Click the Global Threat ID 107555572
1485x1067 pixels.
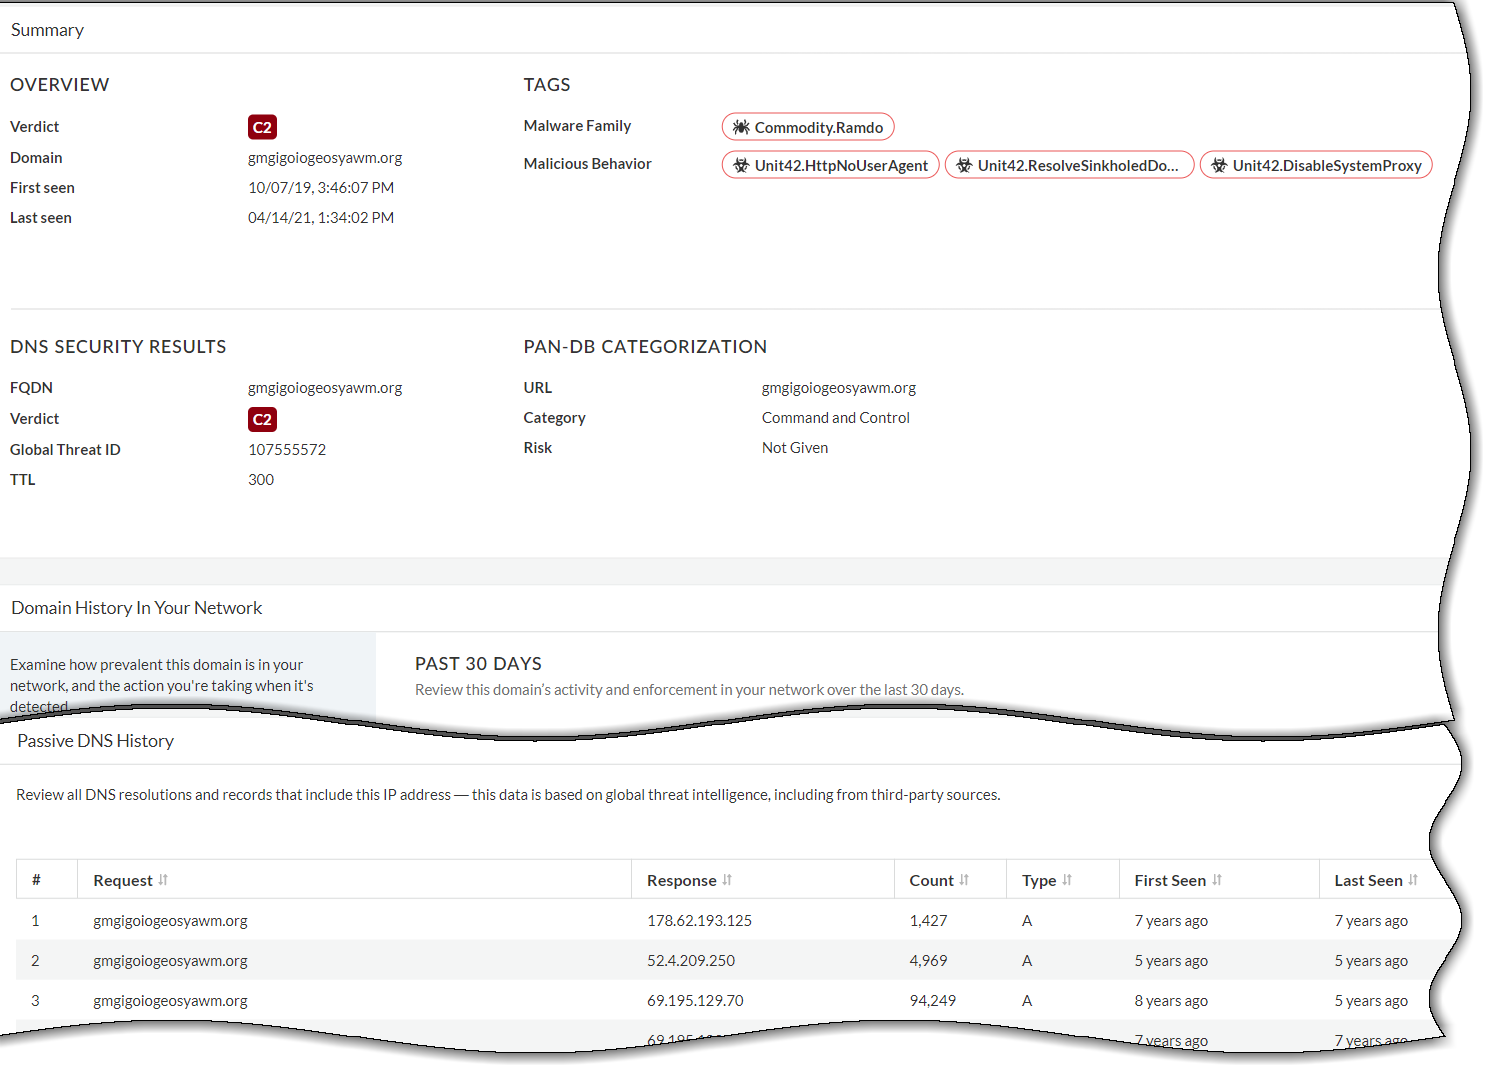click(x=287, y=450)
